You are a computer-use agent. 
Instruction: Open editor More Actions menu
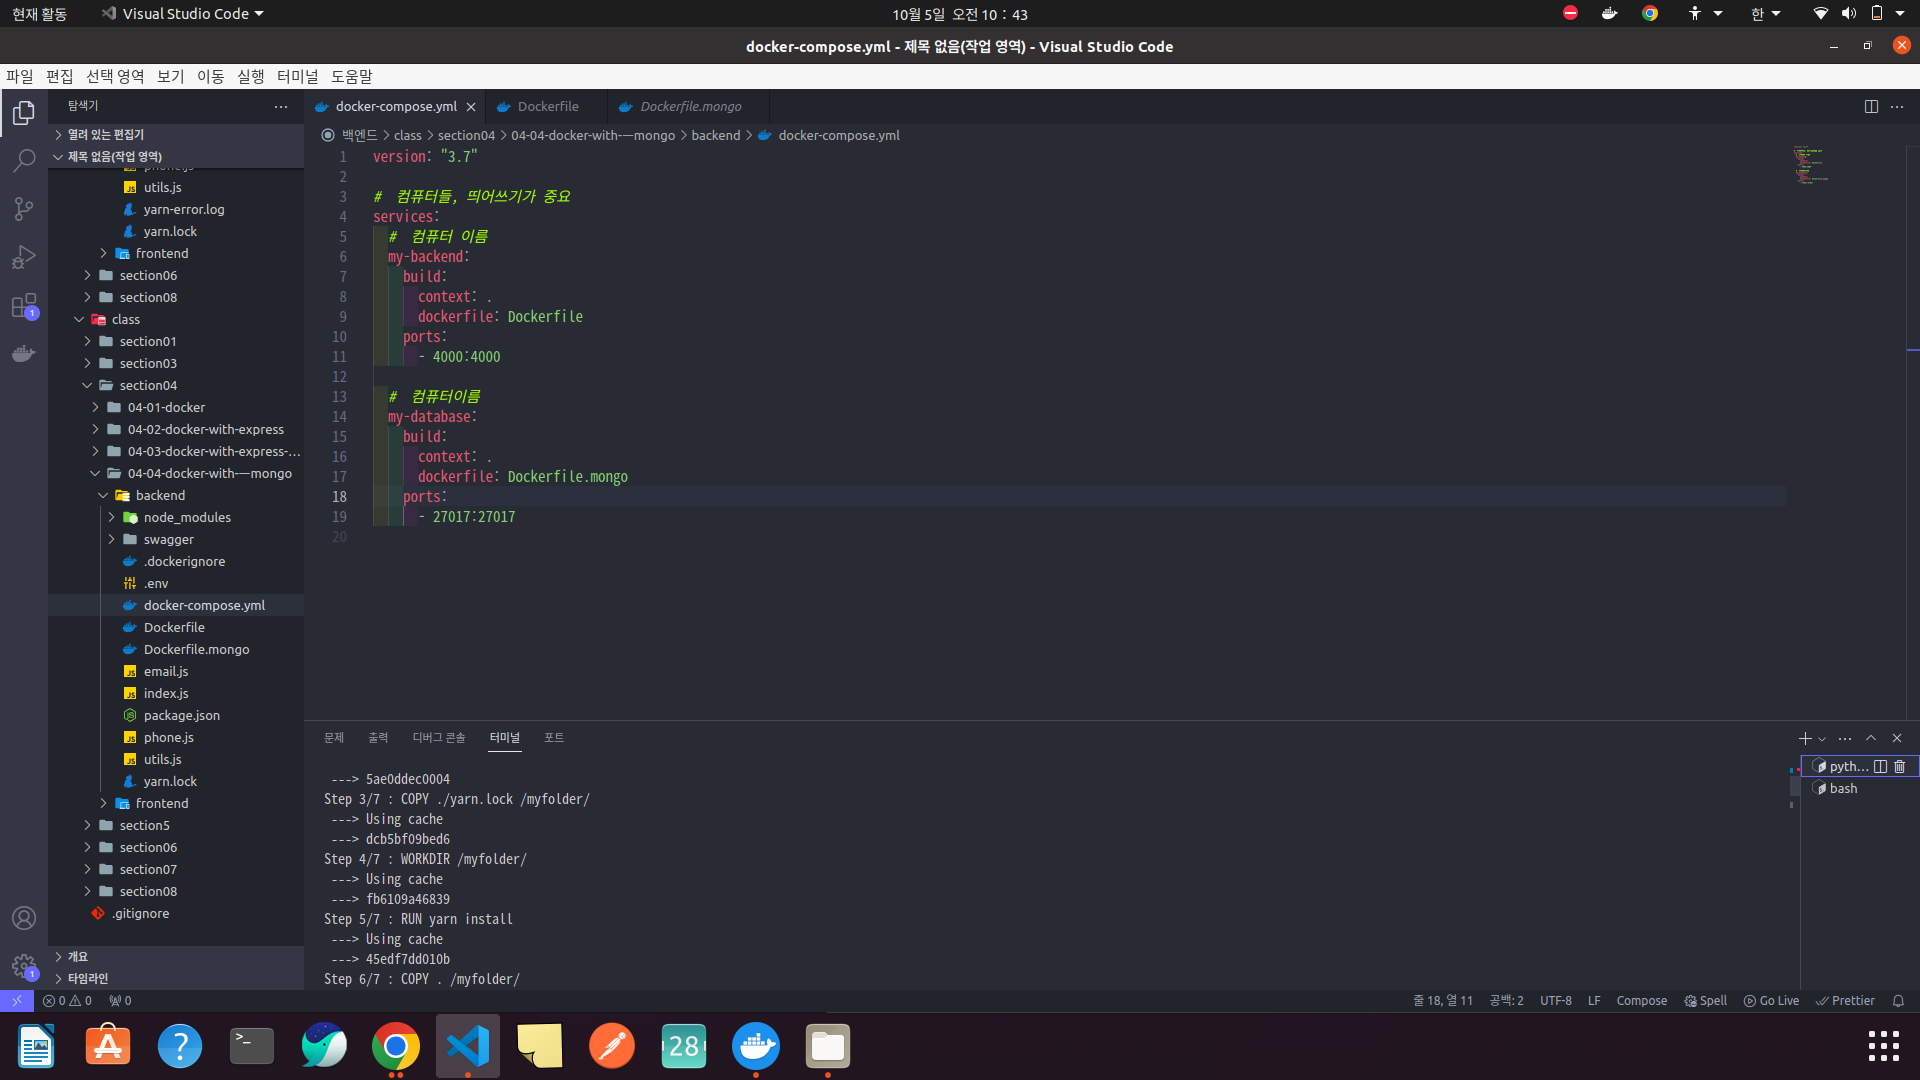pyautogui.click(x=1897, y=106)
